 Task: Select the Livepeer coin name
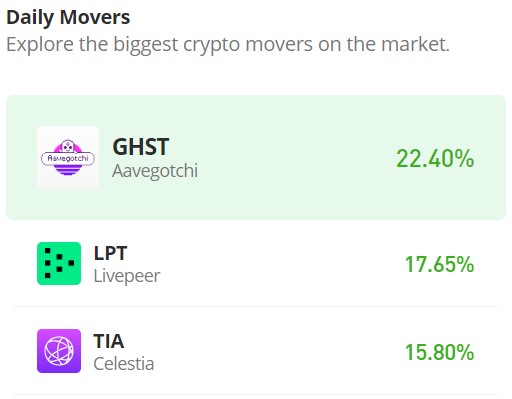pos(127,276)
